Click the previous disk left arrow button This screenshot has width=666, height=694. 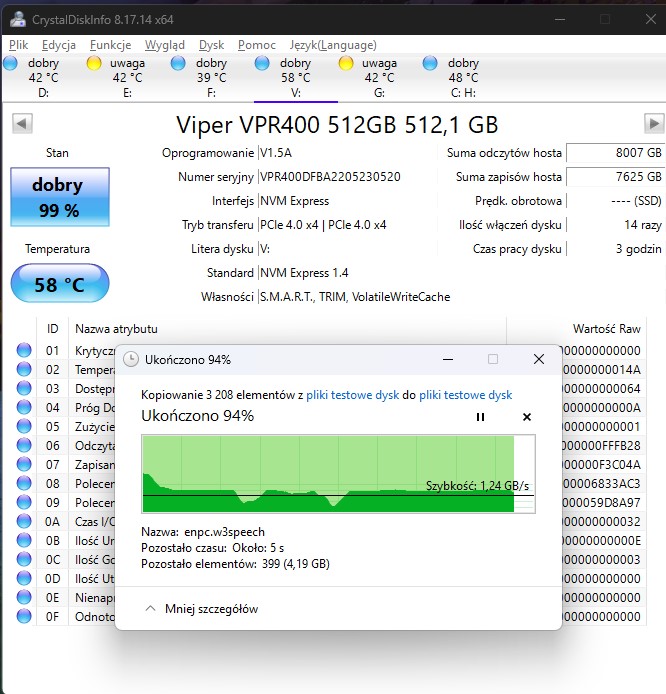tap(22, 123)
